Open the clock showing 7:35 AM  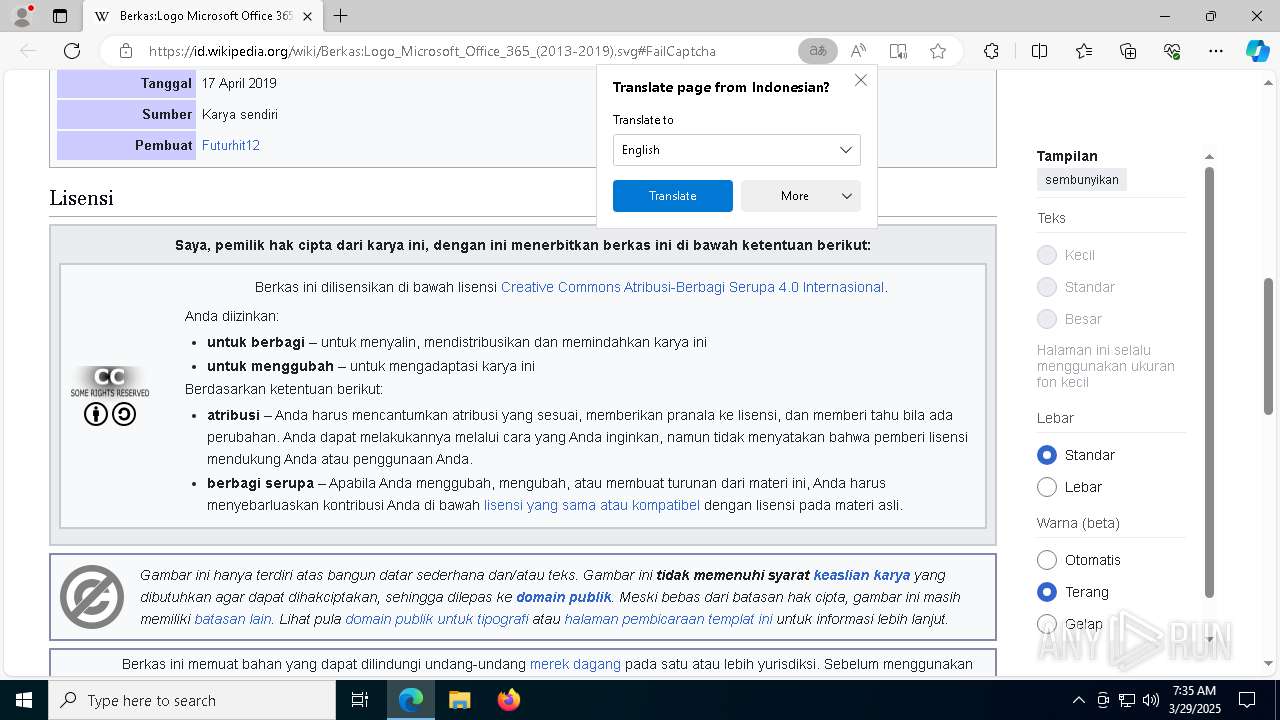point(1194,700)
